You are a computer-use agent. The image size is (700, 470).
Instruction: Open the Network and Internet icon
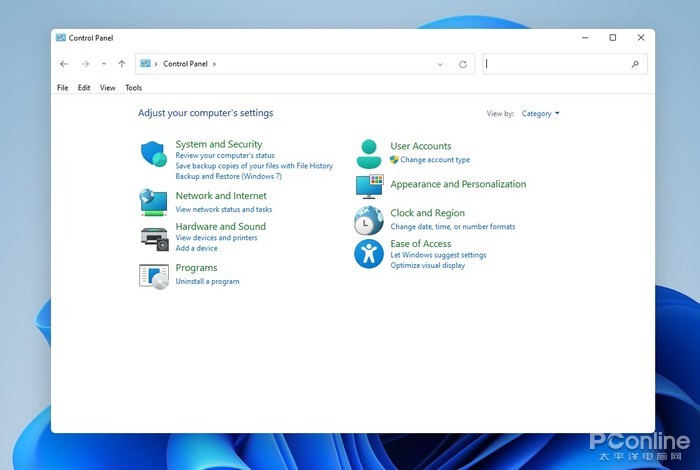(x=153, y=202)
